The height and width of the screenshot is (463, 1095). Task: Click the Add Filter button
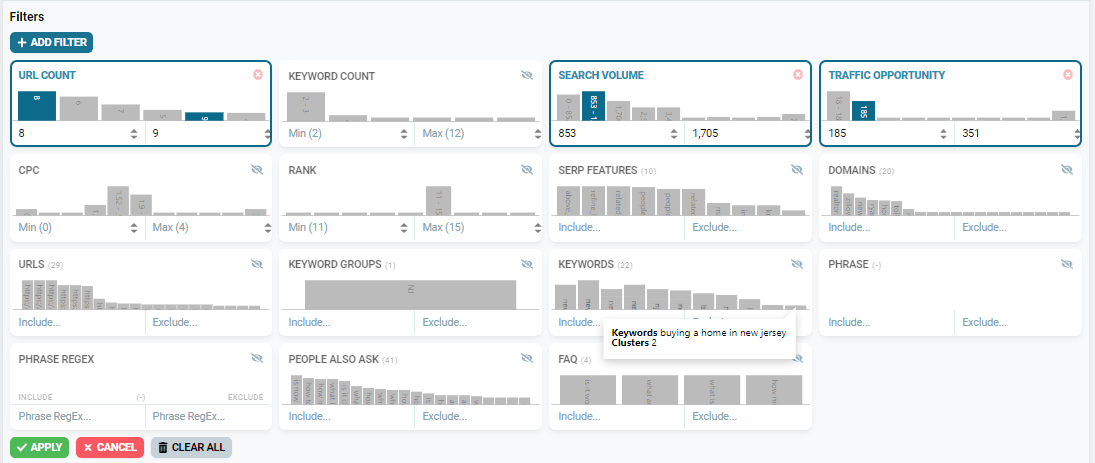coord(52,43)
